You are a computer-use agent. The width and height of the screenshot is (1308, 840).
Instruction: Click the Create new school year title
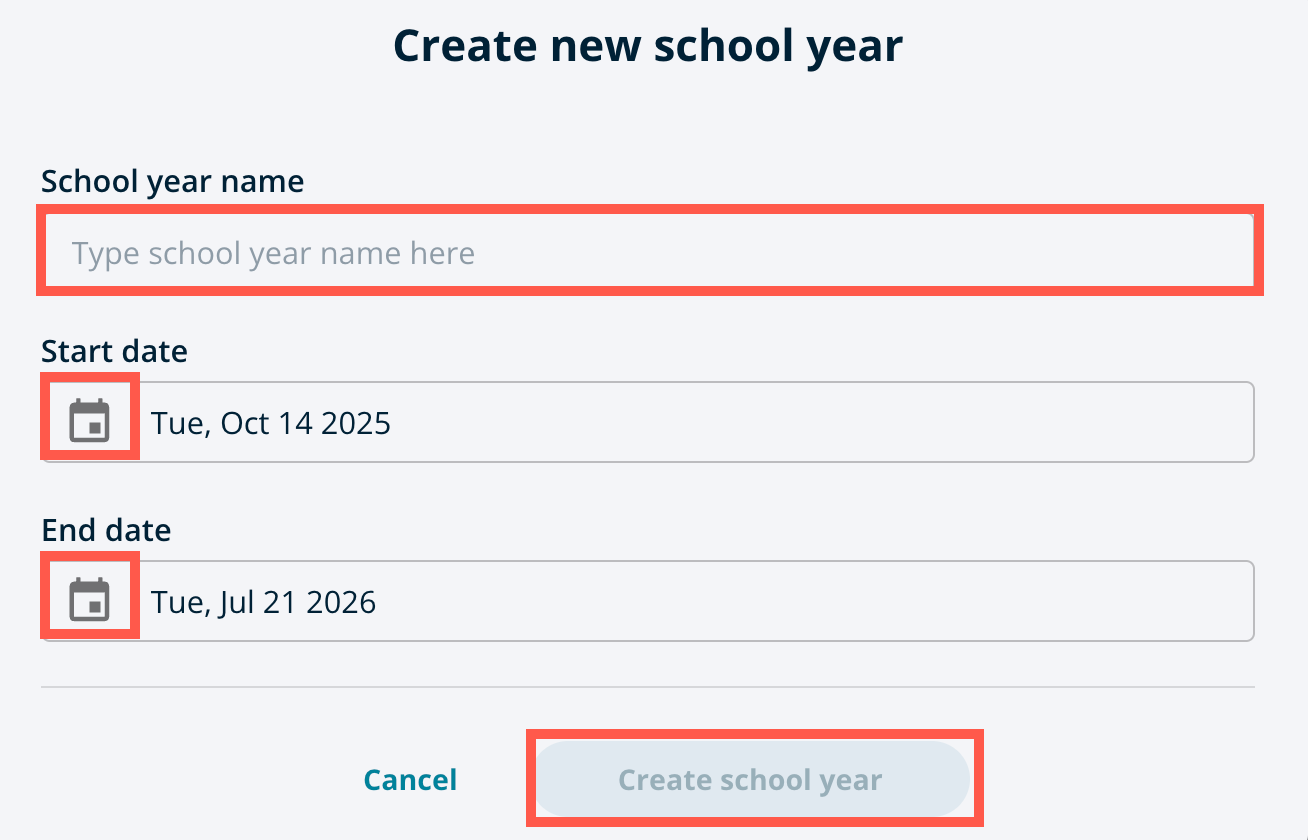coord(649,44)
